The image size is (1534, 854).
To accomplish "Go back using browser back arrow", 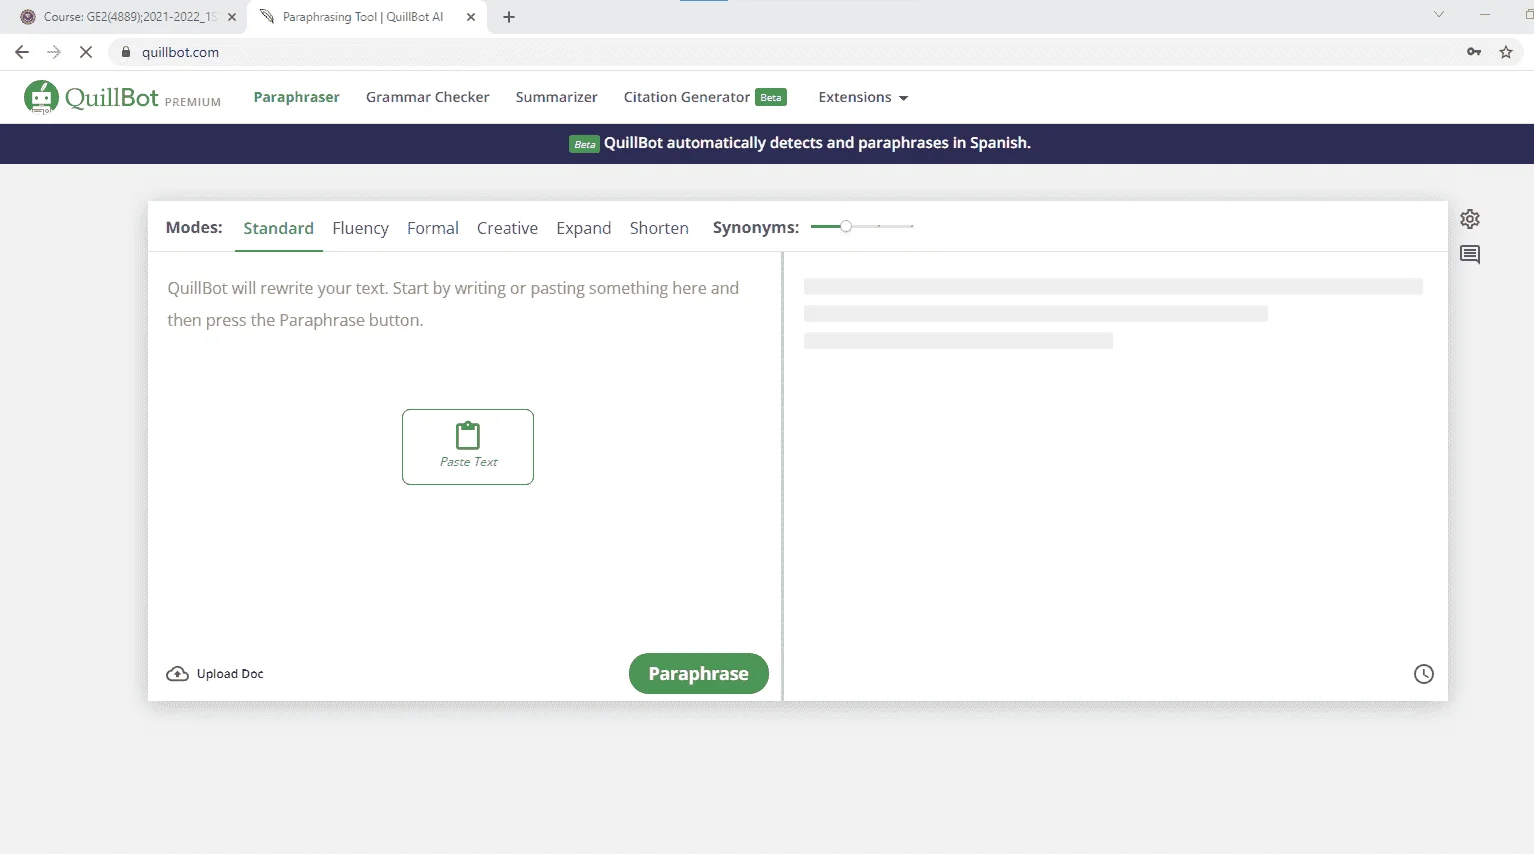I will pos(22,52).
